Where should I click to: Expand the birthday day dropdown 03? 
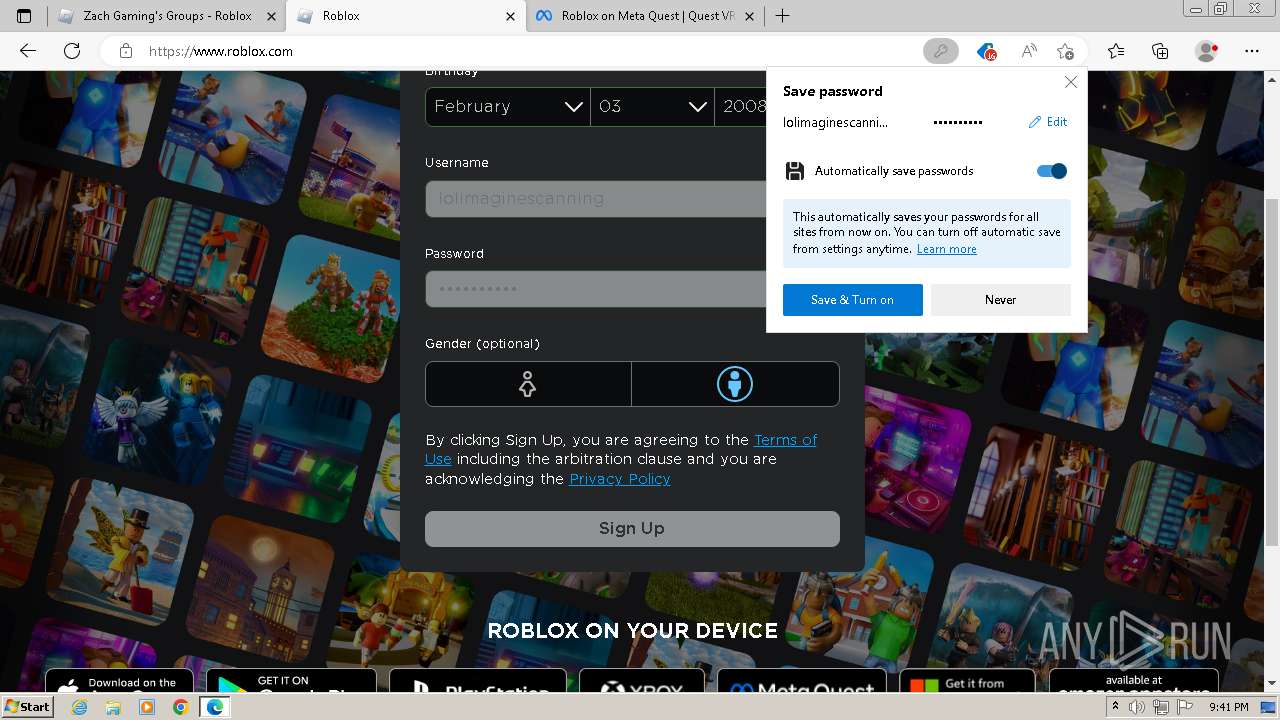pyautogui.click(x=652, y=107)
